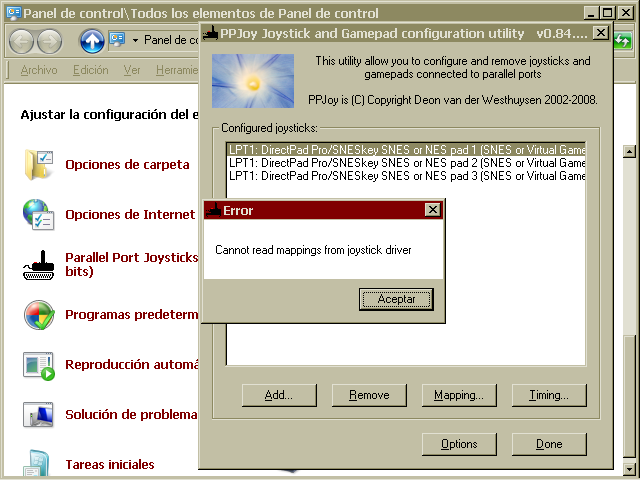Open the Ver menu
This screenshot has width=640, height=480.
(x=132, y=70)
